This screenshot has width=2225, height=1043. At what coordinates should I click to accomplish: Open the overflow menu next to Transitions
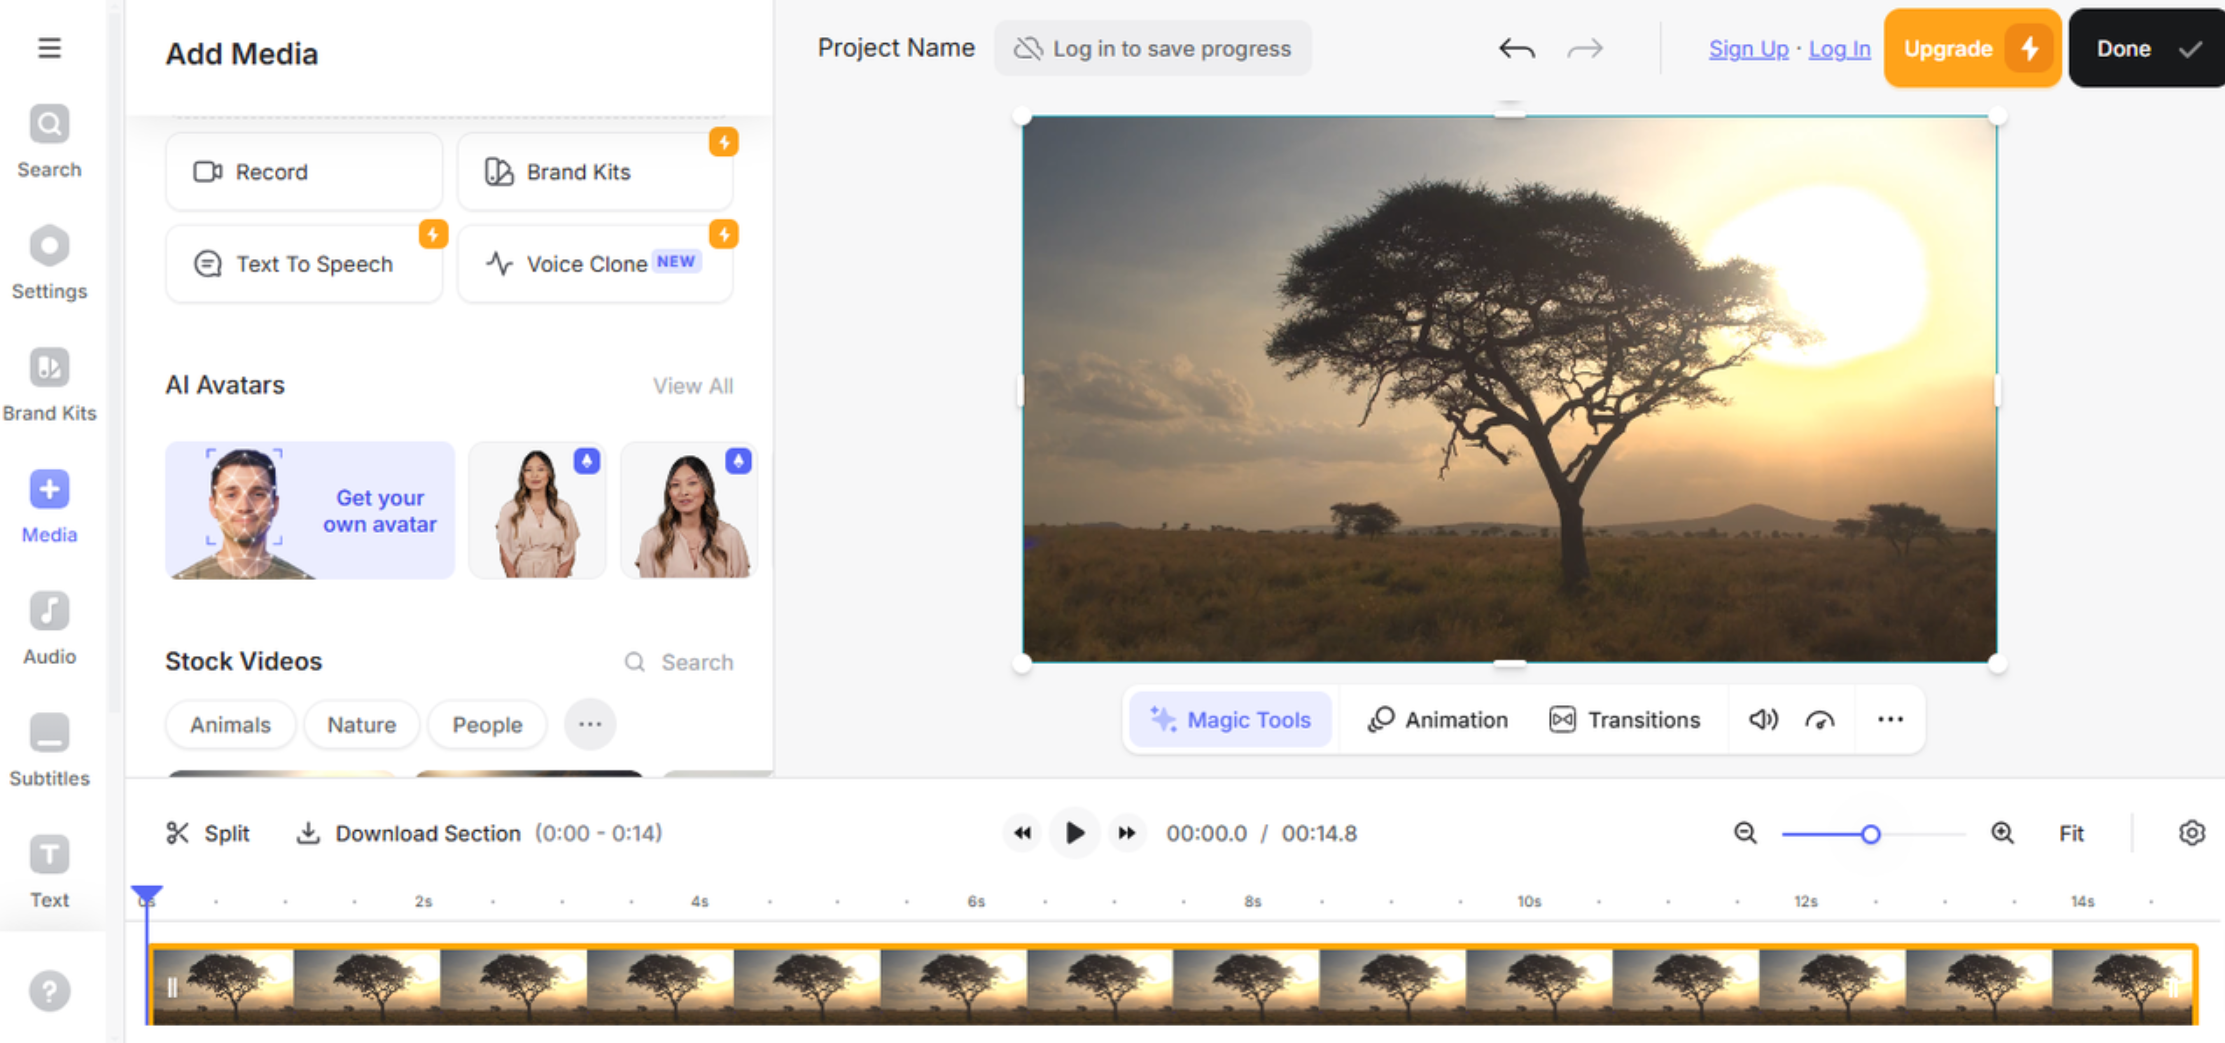(x=1890, y=719)
